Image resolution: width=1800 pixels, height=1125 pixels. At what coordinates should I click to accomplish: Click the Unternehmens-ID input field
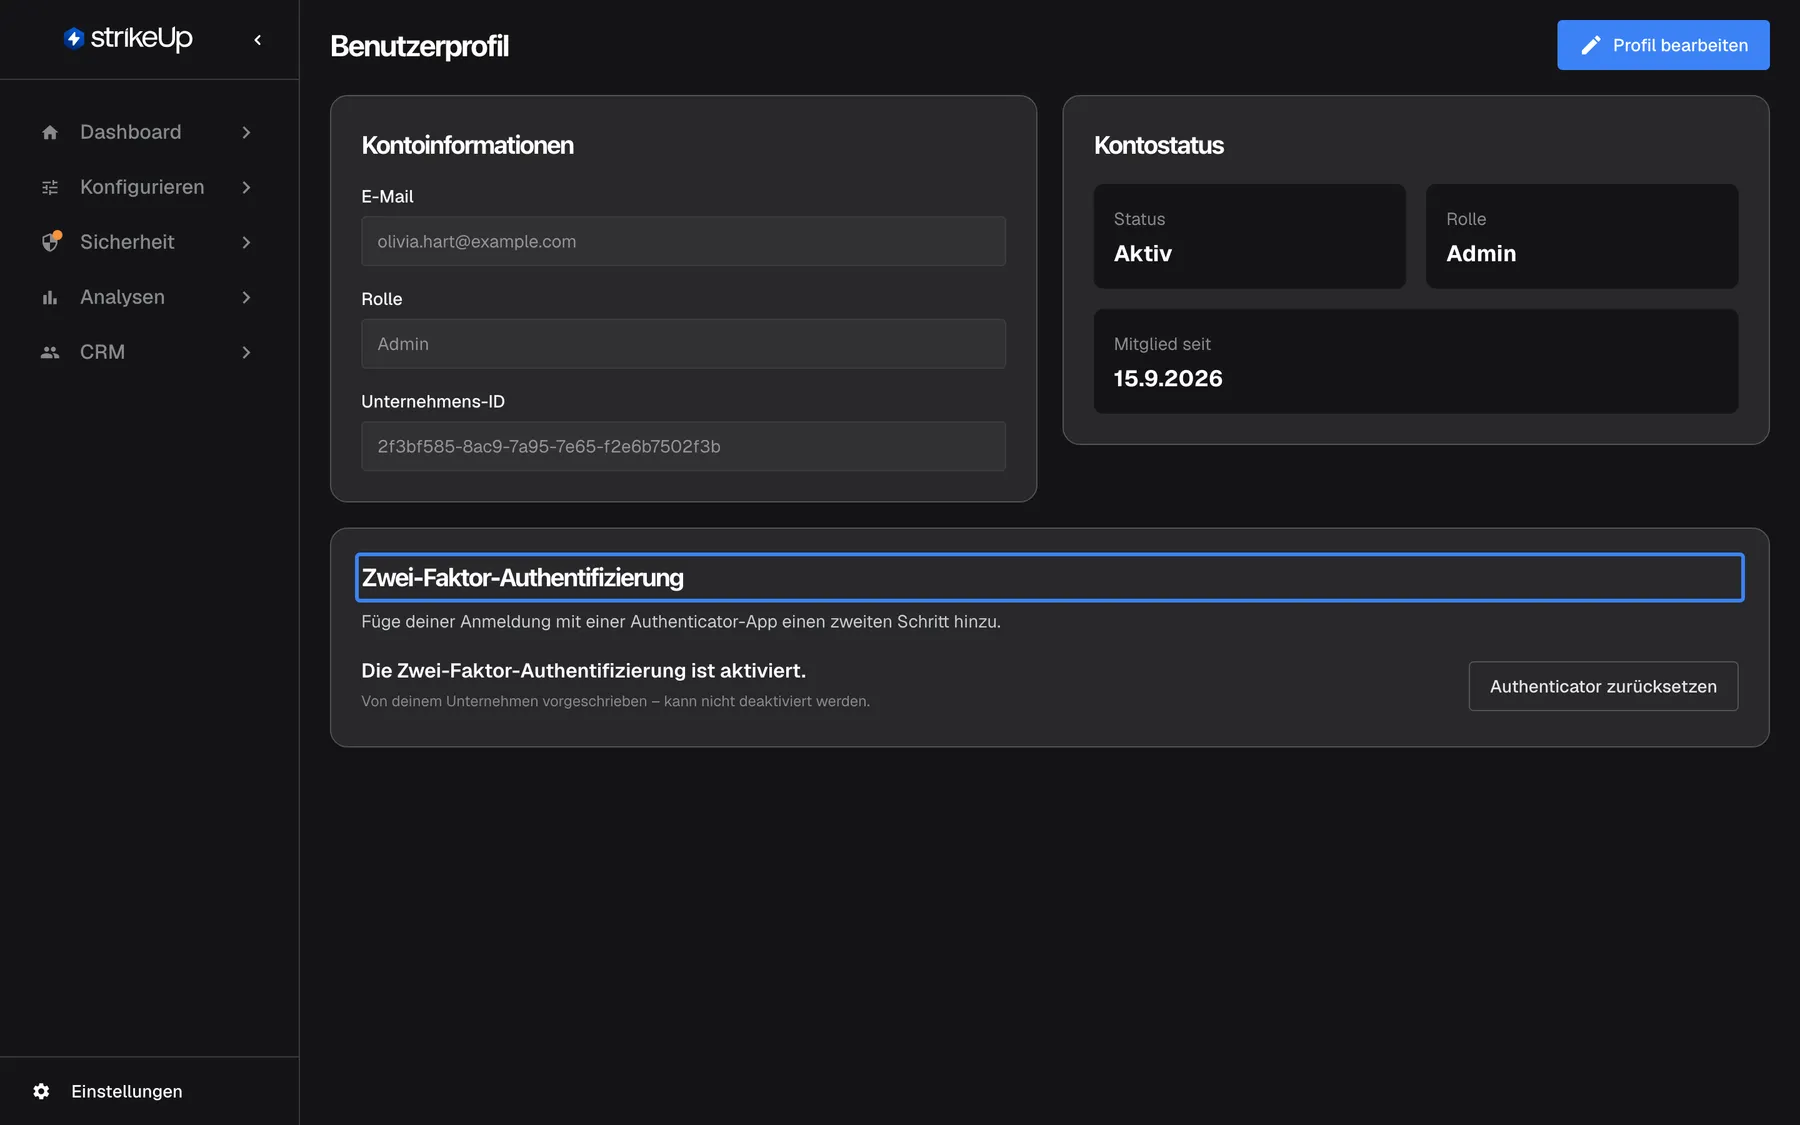coord(683,446)
